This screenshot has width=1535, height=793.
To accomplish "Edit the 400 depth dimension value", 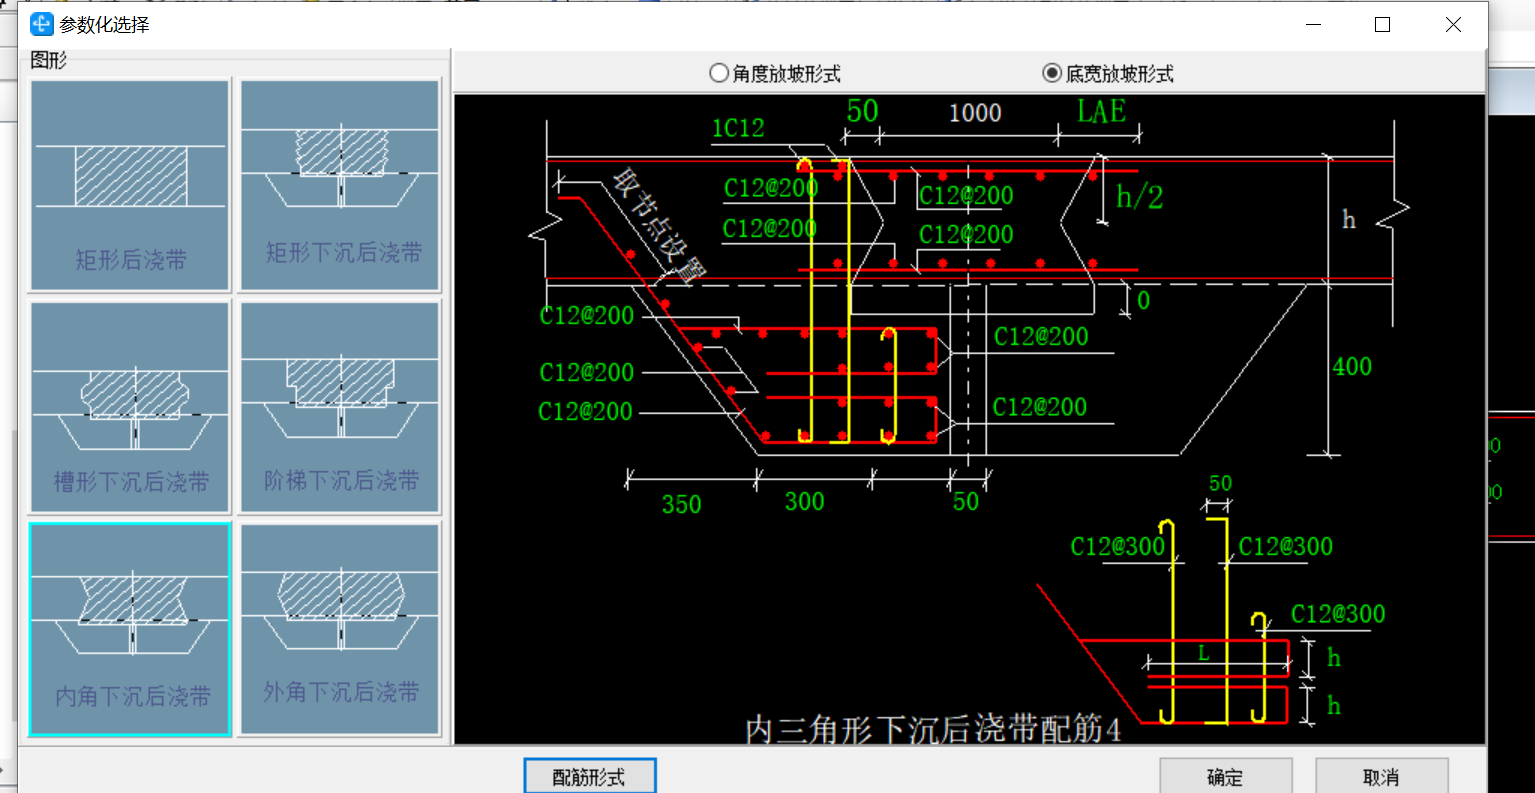I will [1352, 367].
